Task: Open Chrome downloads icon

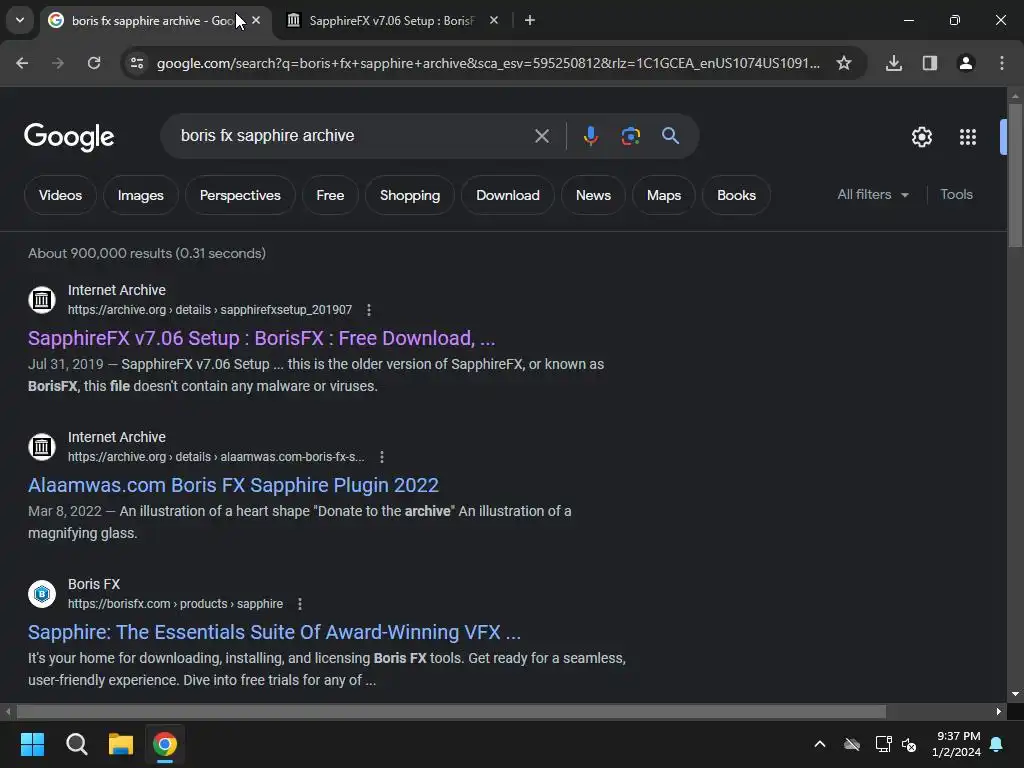Action: pyautogui.click(x=893, y=63)
